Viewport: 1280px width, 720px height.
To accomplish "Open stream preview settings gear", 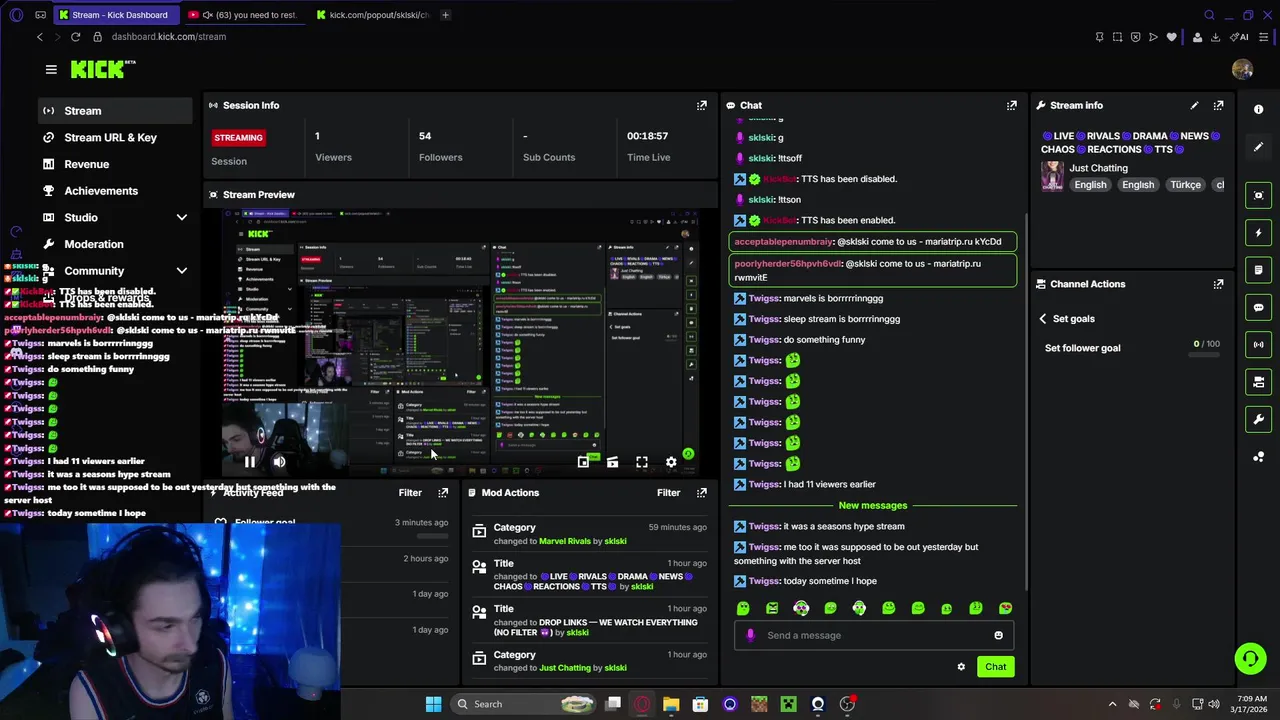I will [x=671, y=462].
